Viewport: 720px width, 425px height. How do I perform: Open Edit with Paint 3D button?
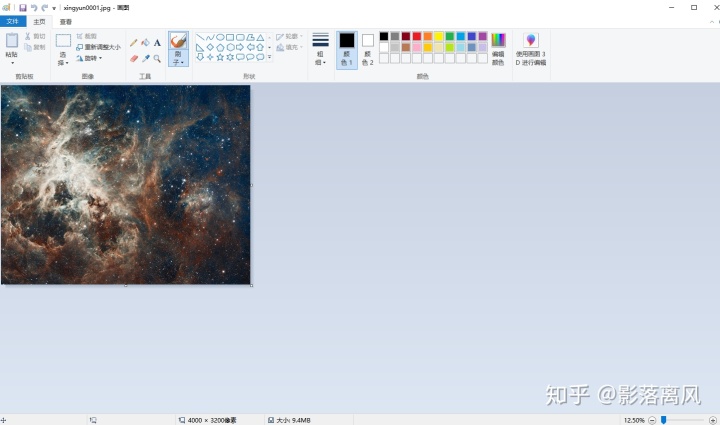coord(531,49)
